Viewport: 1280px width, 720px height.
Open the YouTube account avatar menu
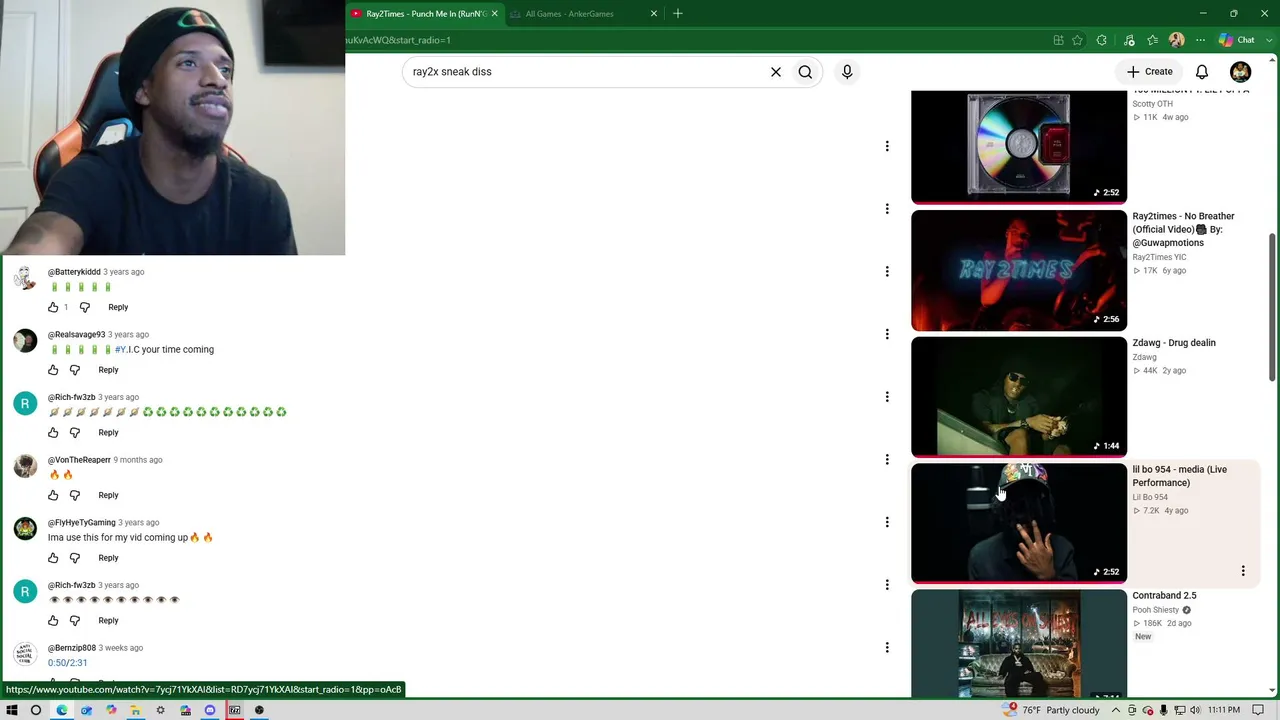[1240, 72]
